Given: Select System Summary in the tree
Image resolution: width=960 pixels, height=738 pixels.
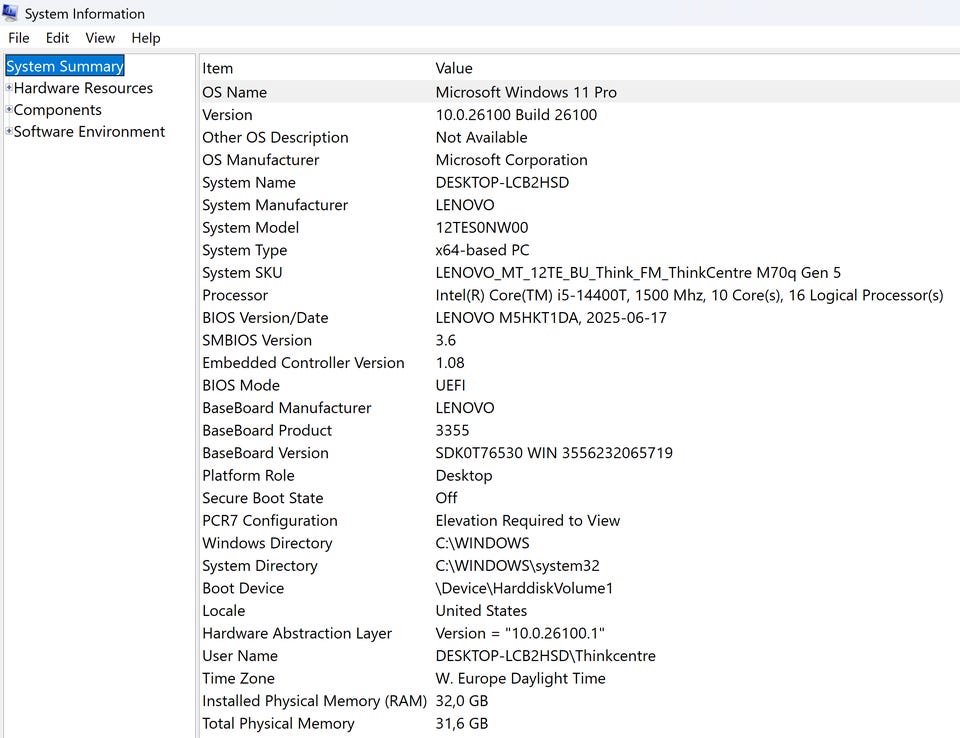Looking at the screenshot, I should click(65, 67).
